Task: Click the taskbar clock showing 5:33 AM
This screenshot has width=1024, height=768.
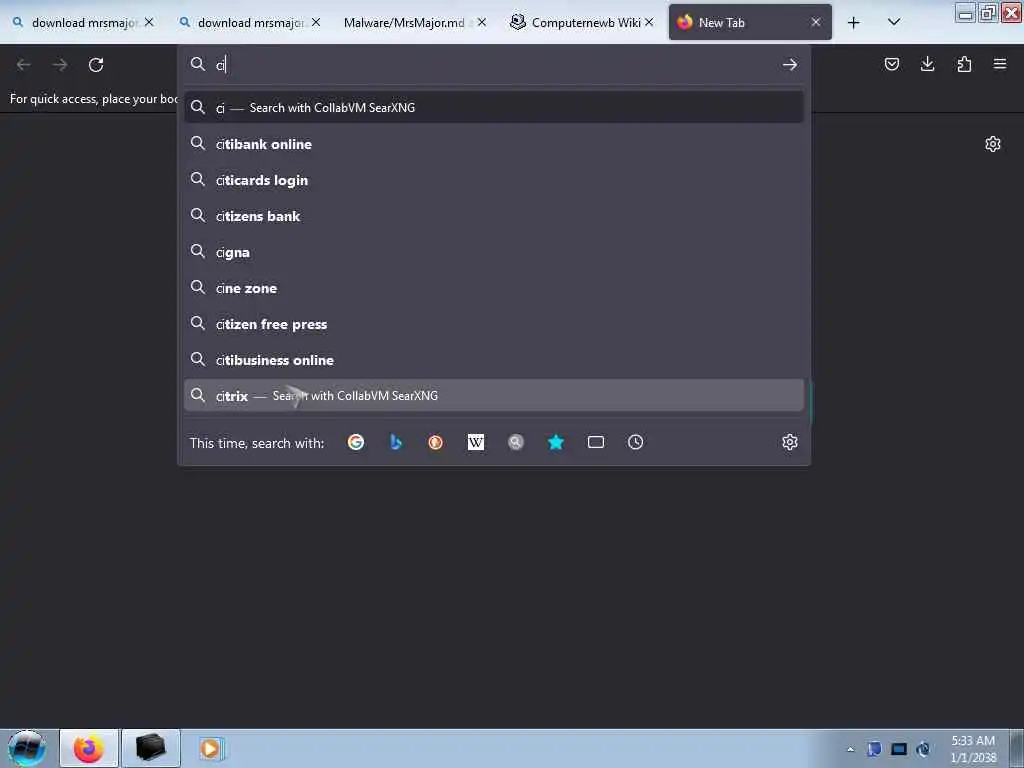Action: (x=973, y=749)
